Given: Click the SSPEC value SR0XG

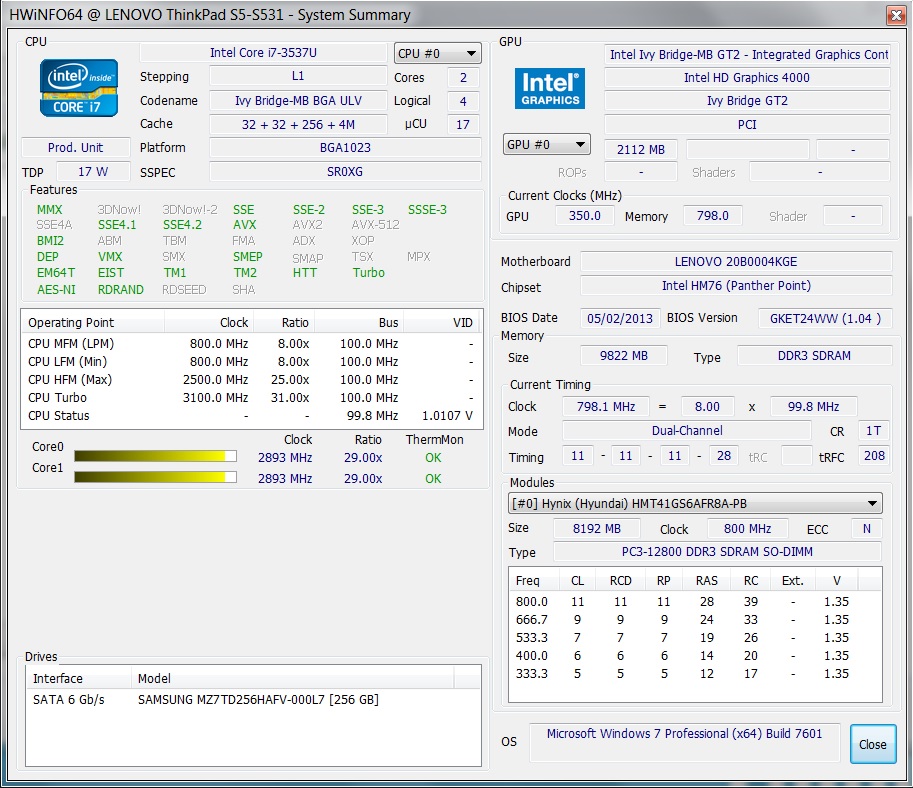Looking at the screenshot, I should [x=345, y=172].
